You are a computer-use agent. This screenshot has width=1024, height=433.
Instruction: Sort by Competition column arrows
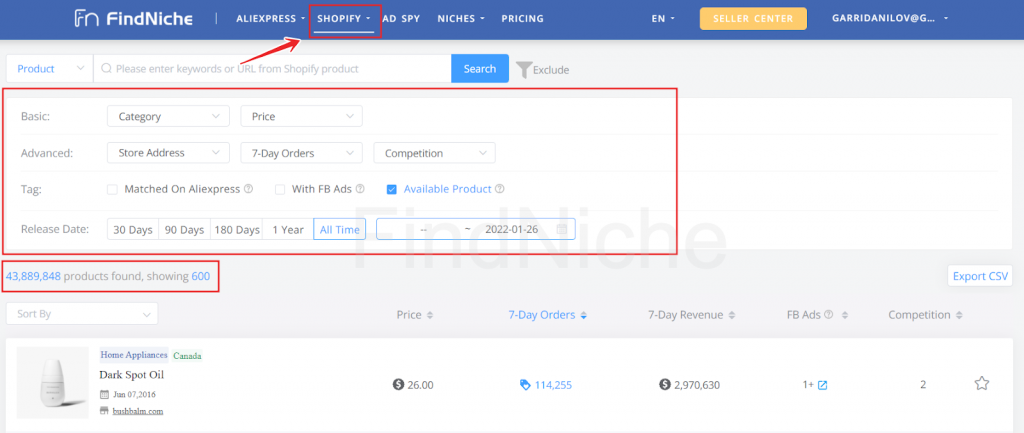point(959,315)
